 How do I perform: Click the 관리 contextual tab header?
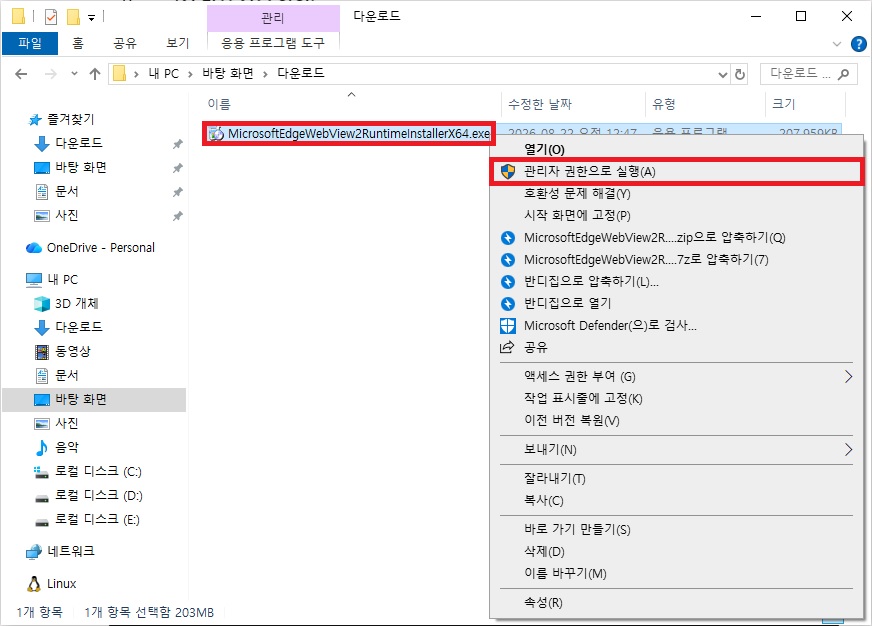[272, 18]
